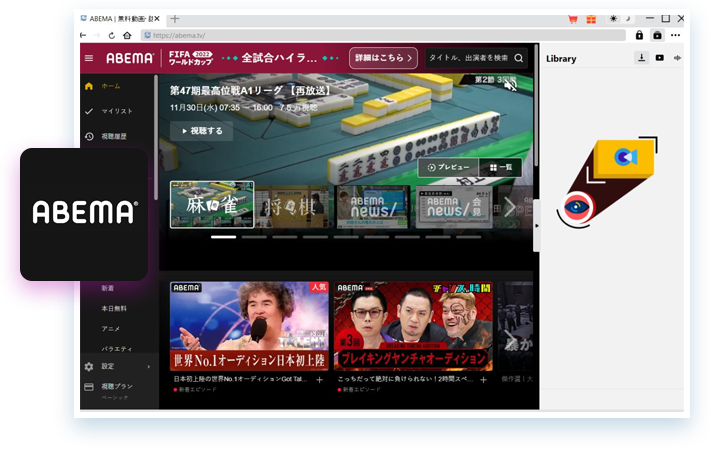Click the gift box icon
Viewport: 713px width, 453px height.
pos(591,19)
